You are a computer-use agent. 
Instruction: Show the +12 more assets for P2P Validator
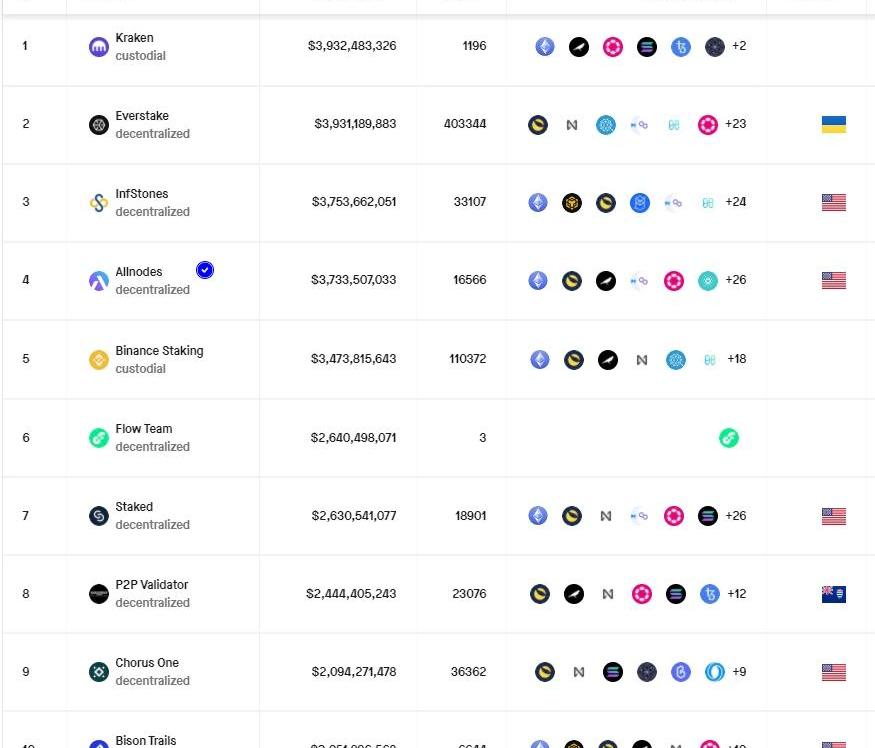tap(737, 593)
